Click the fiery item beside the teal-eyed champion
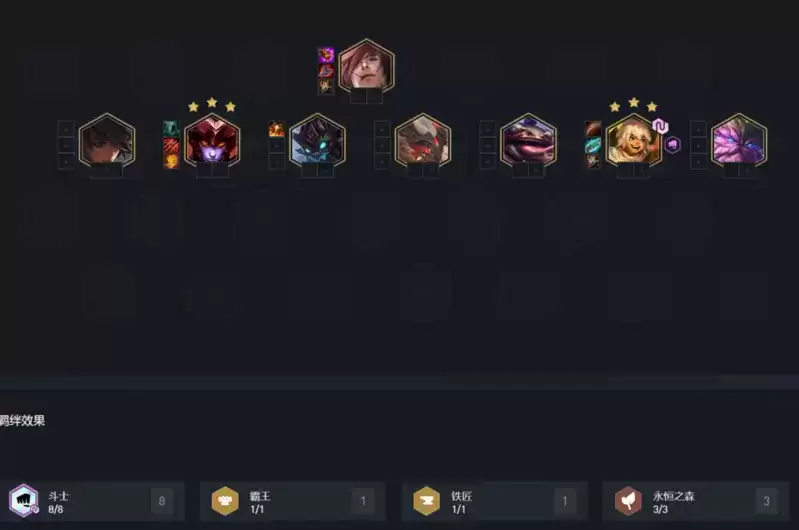799x530 pixels. 277,129
